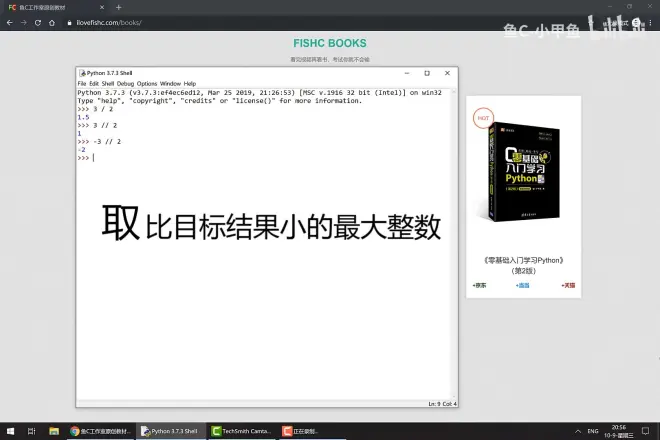Expand the Debug menu in IDLE
Screen dimensions: 660x440
[x=125, y=83]
